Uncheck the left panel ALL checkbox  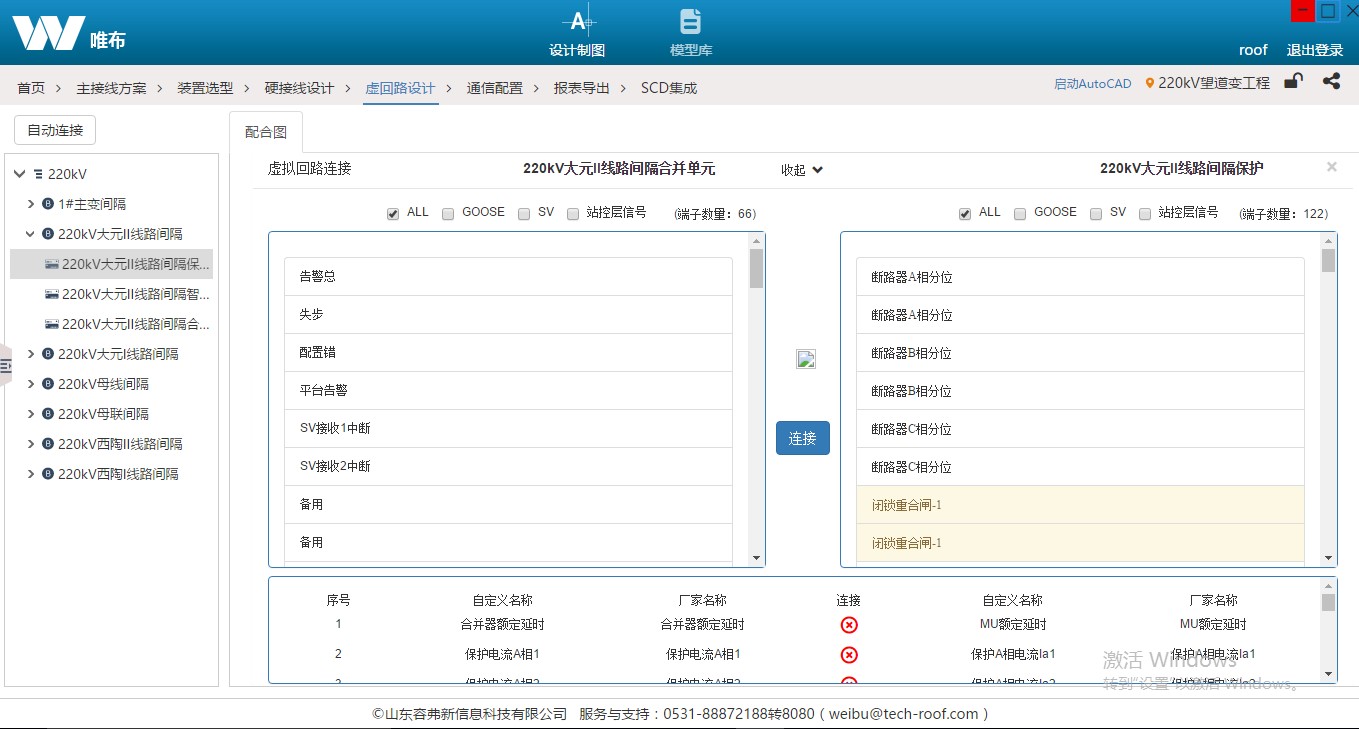(x=393, y=213)
